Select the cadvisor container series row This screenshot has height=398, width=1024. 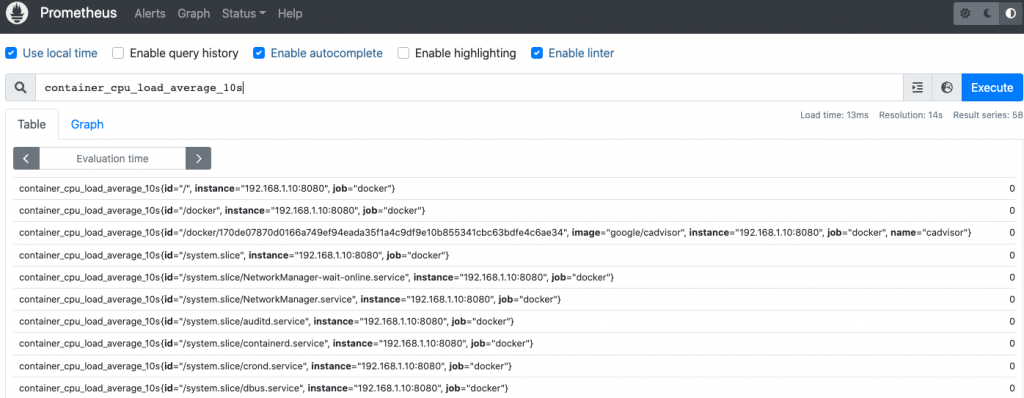(x=515, y=233)
